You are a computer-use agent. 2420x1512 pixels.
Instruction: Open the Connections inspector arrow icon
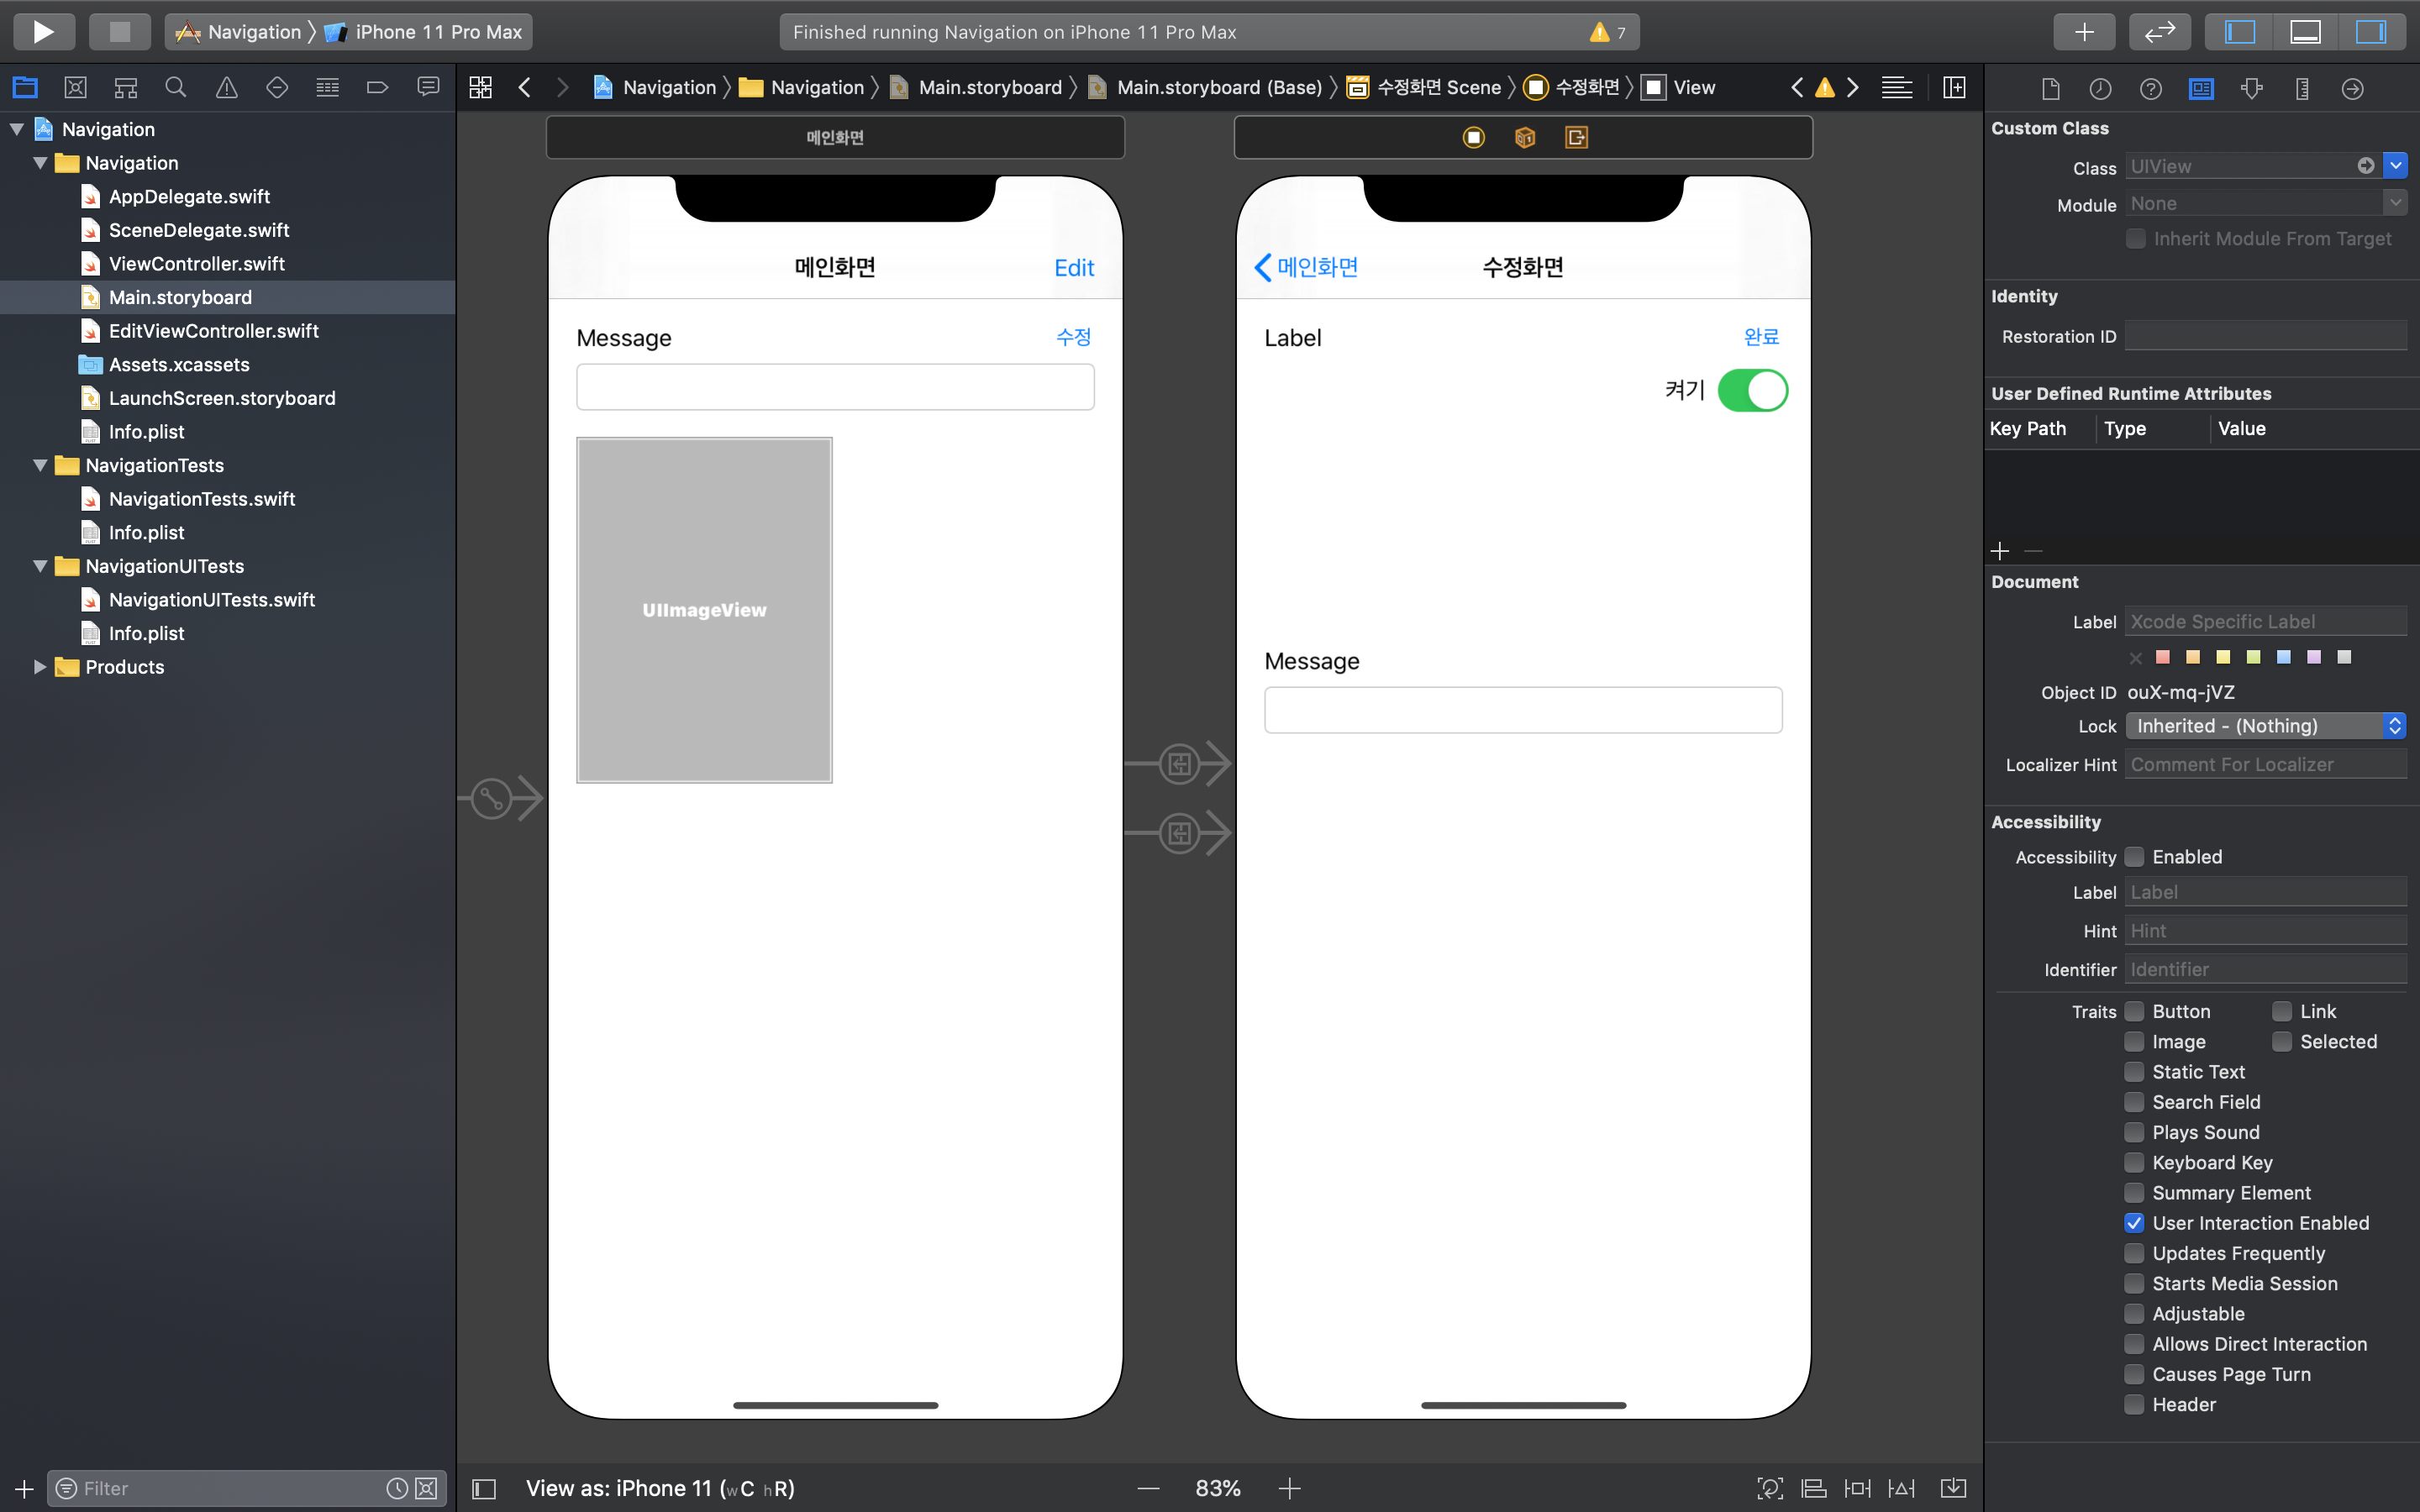2352,88
